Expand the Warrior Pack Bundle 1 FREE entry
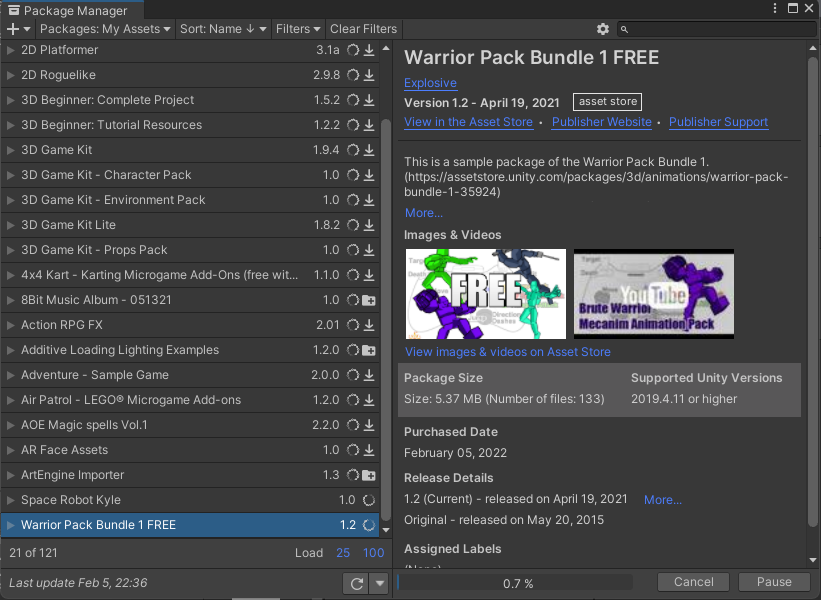Image resolution: width=821 pixels, height=600 pixels. tap(10, 525)
